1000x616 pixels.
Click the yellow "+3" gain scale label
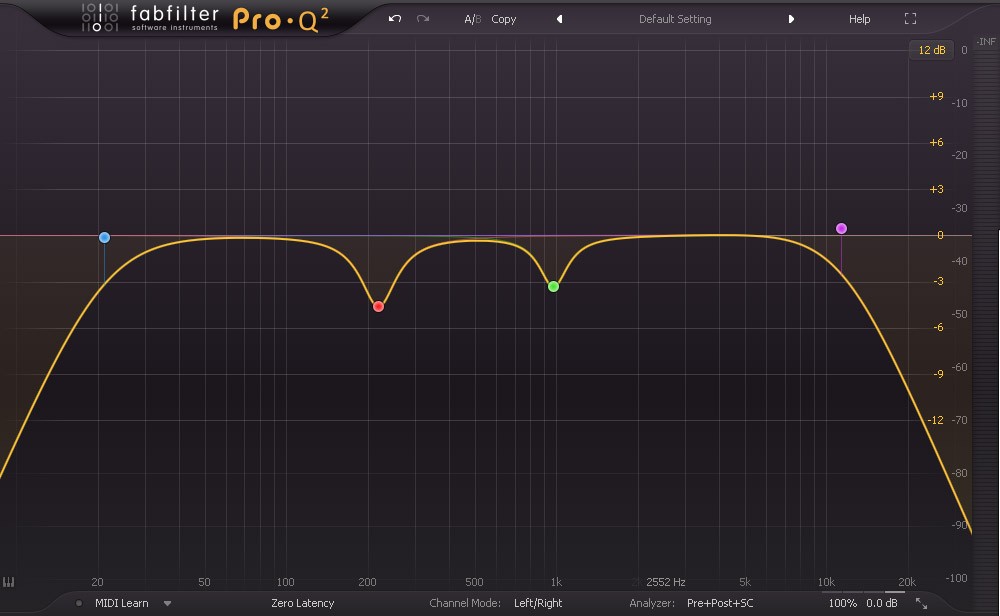click(936, 189)
